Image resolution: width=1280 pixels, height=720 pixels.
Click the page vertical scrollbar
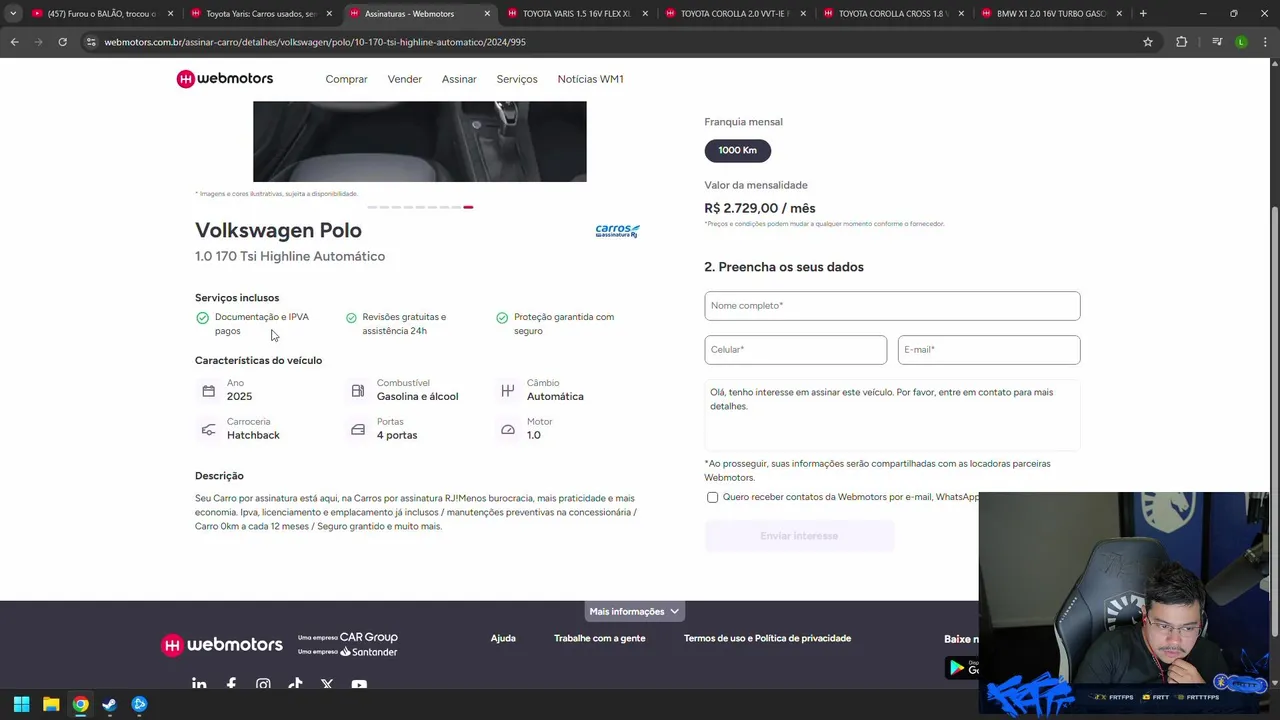(1274, 420)
